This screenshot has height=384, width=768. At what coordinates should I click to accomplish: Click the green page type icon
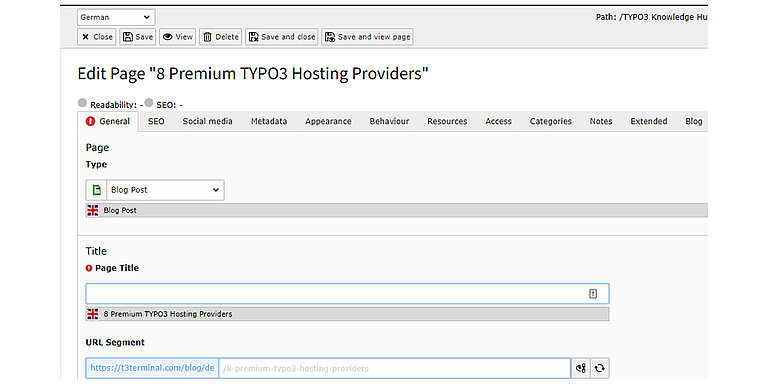click(96, 190)
